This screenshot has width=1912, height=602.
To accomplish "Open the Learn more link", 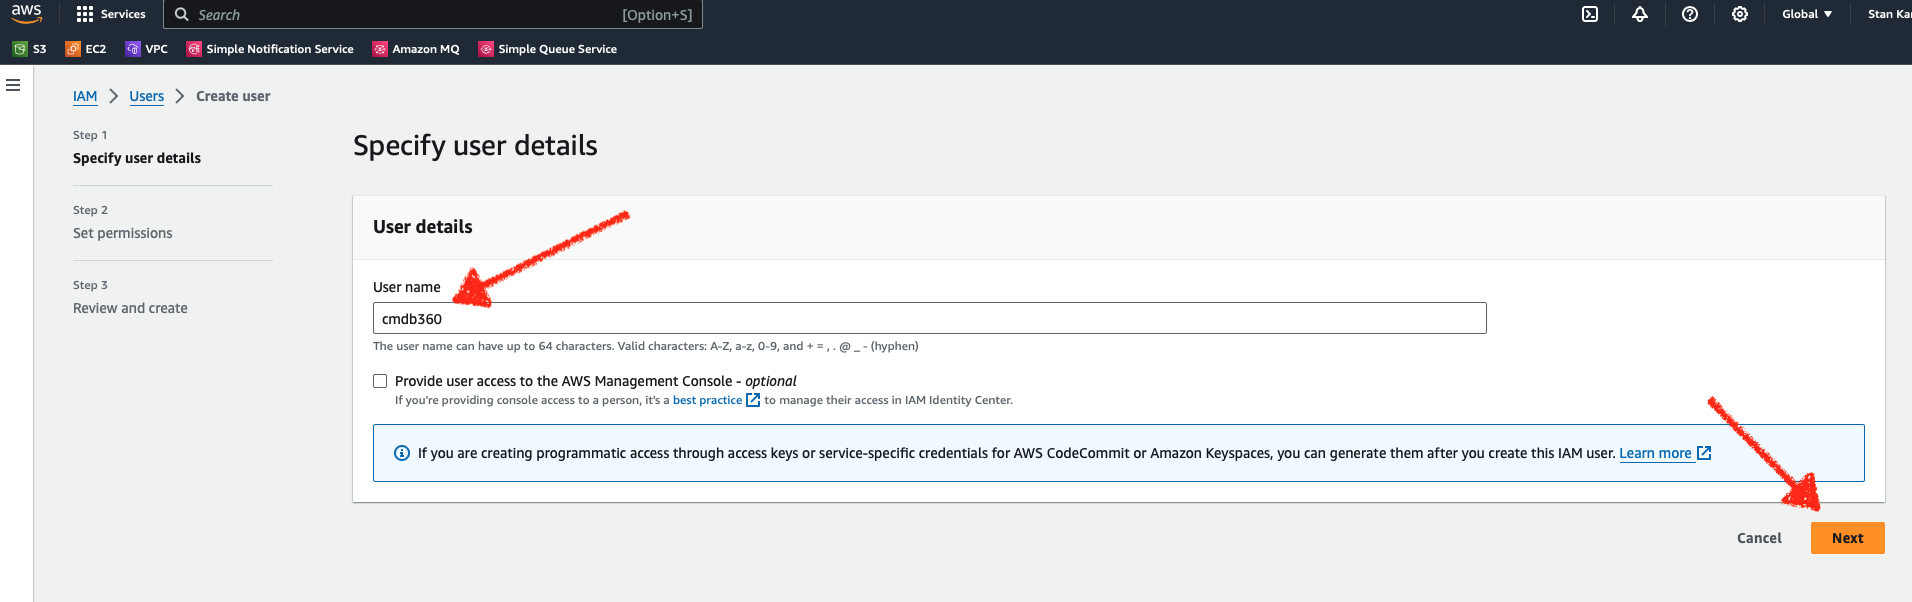I will (x=1655, y=453).
